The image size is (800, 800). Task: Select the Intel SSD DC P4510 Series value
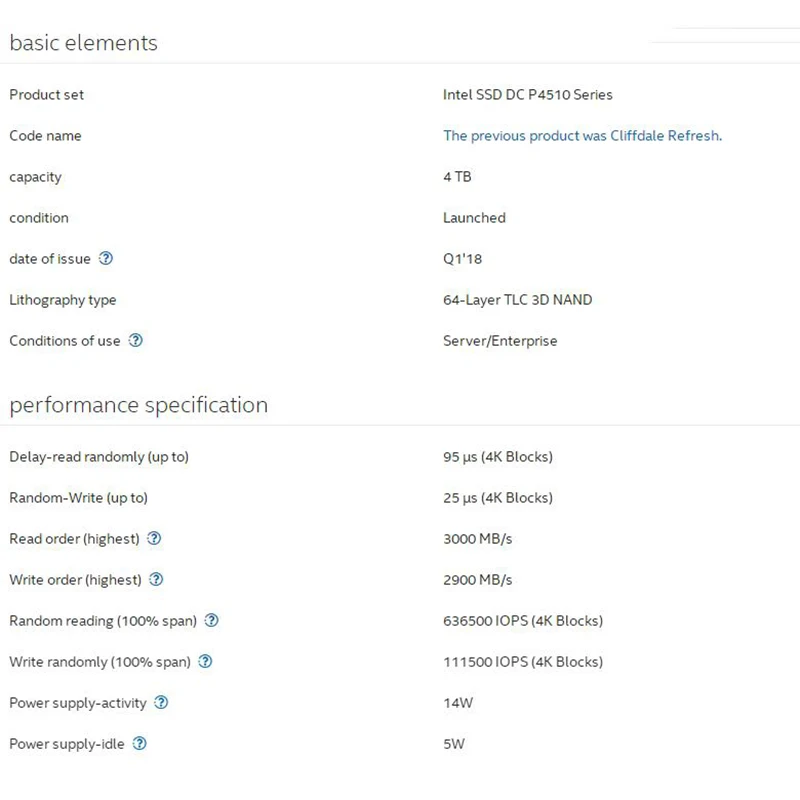(528, 95)
